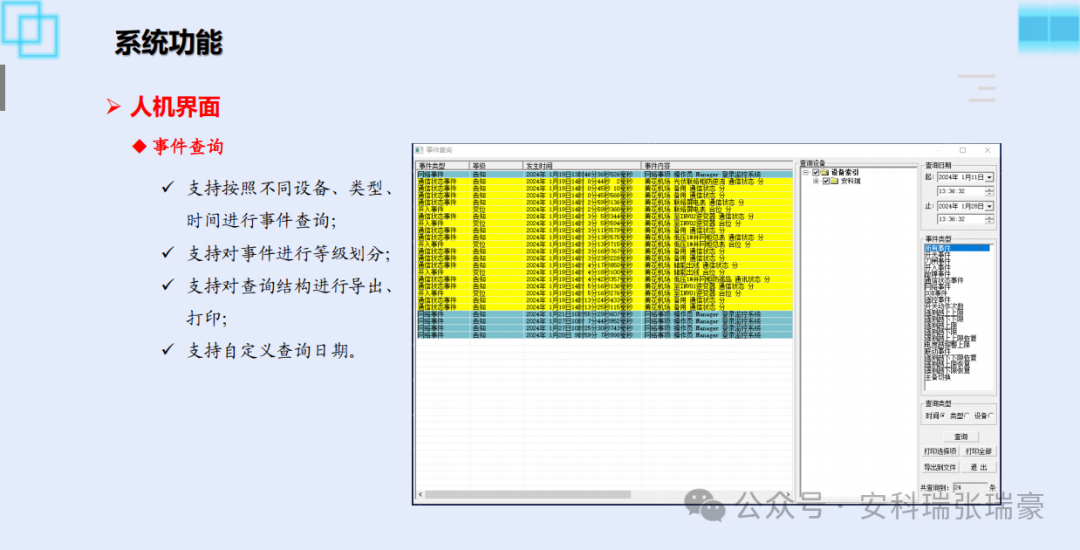Select the 设备索引 tree label

845,172
